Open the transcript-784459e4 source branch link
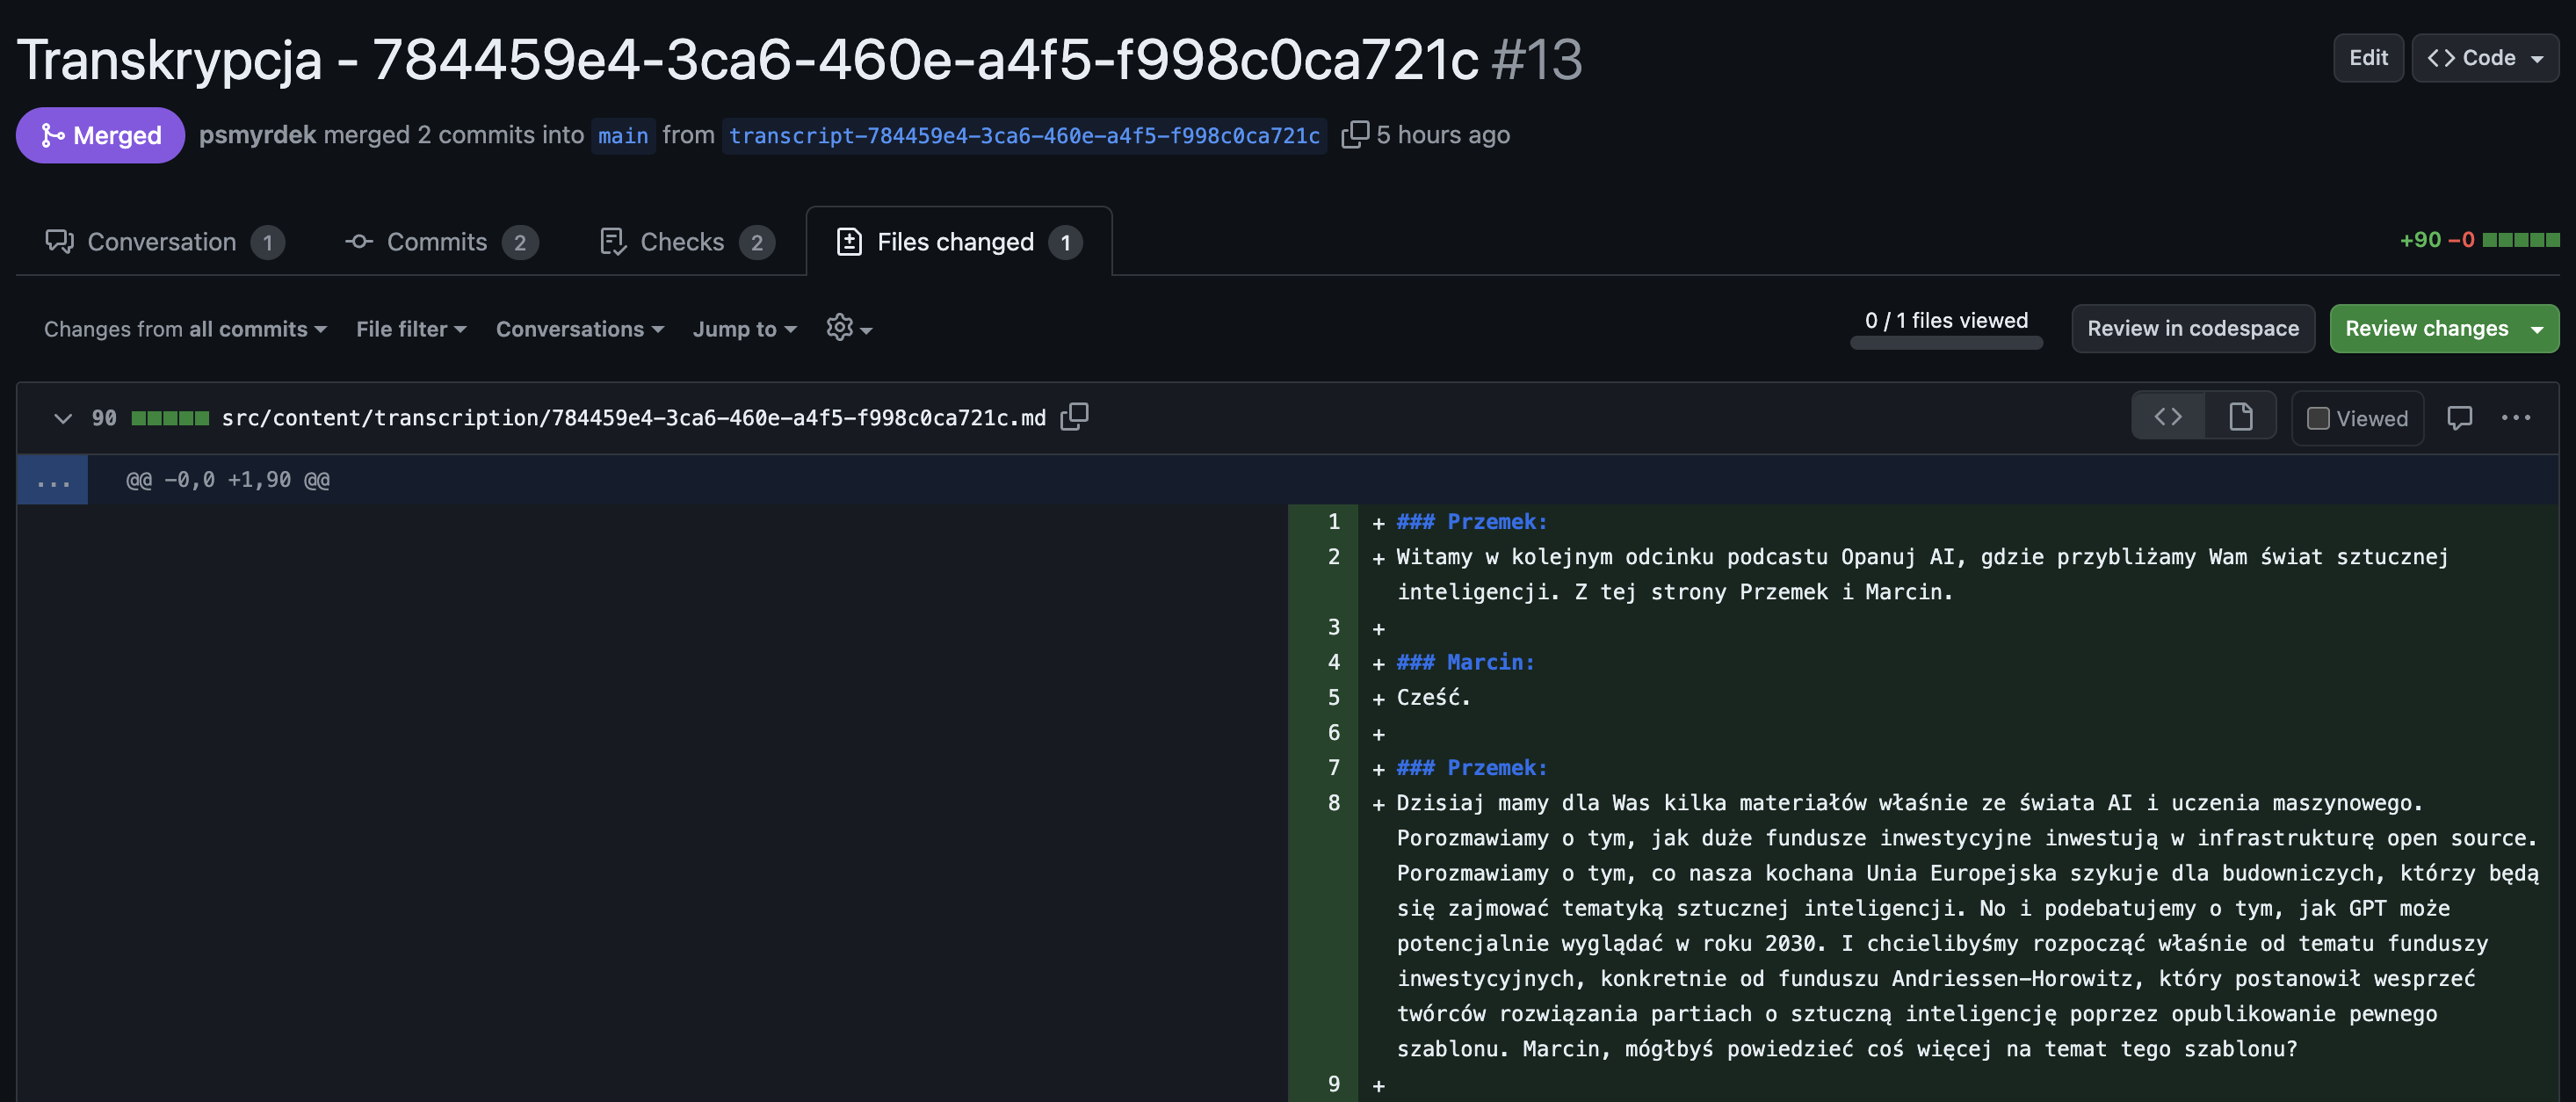 coord(1024,135)
